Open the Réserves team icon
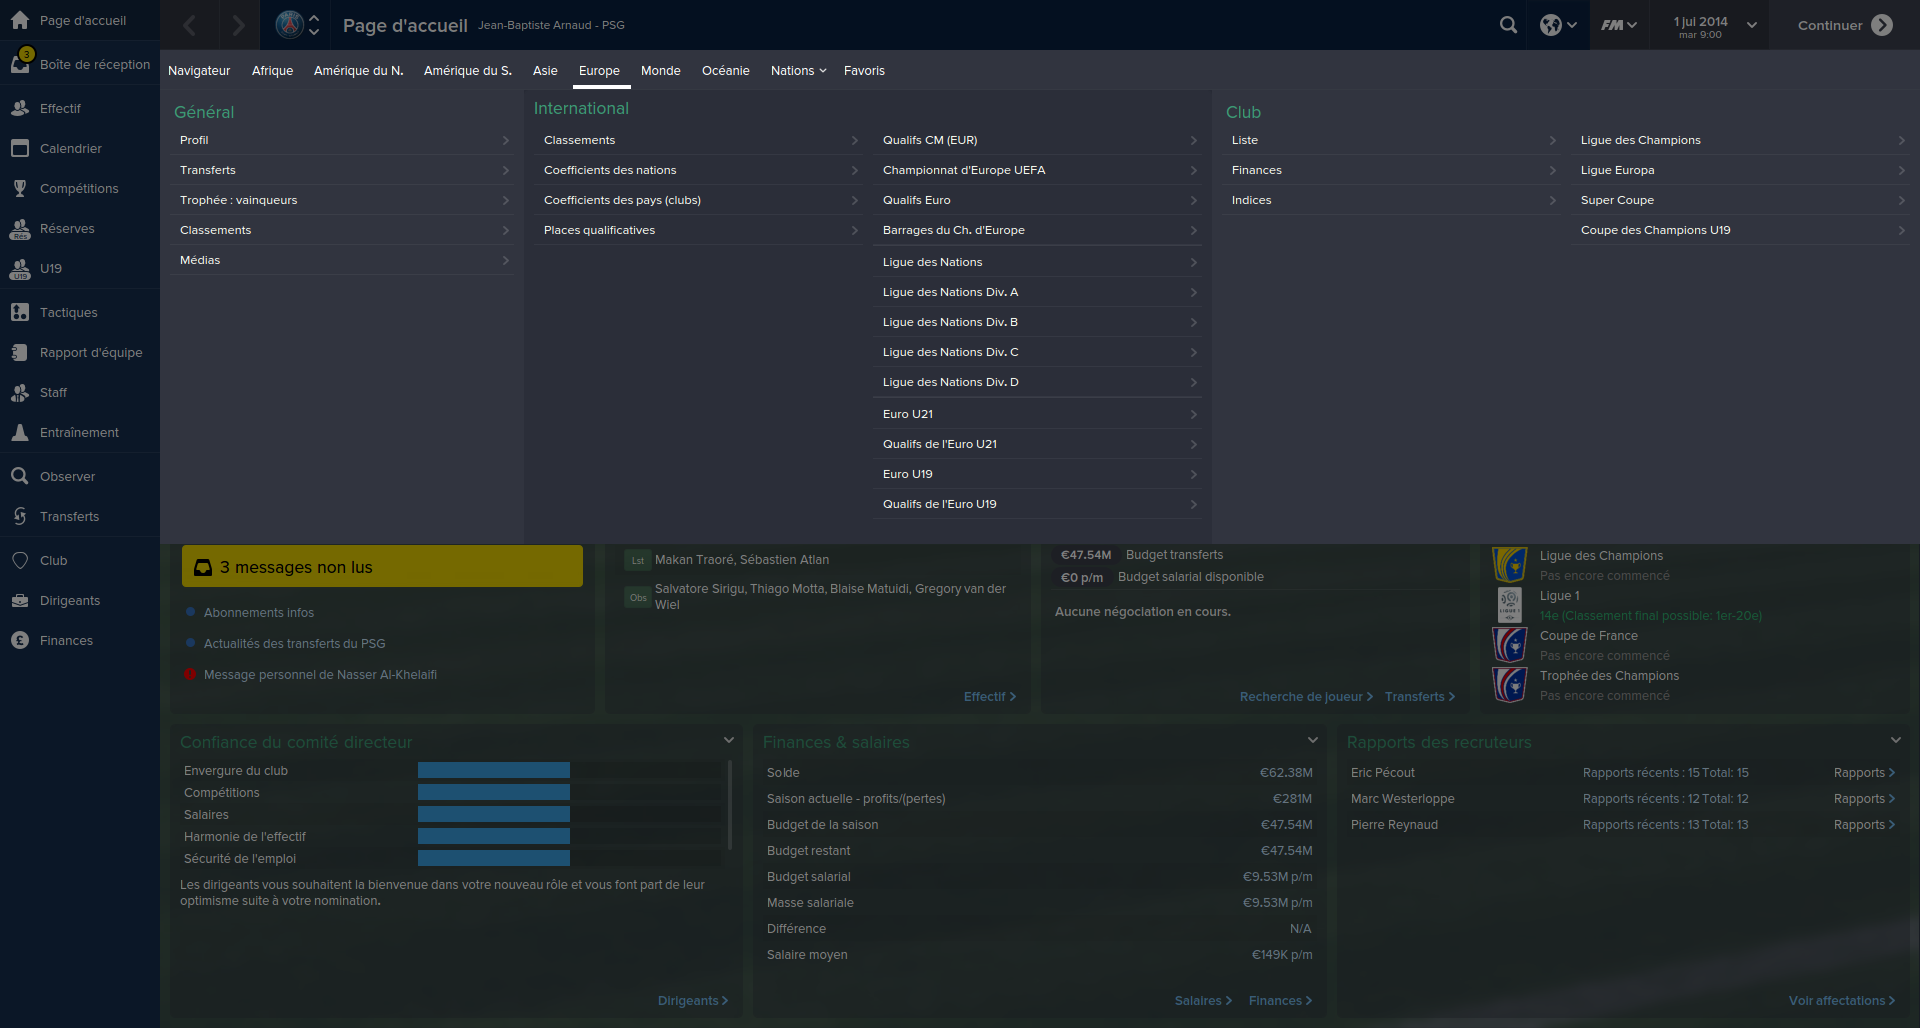 [20, 229]
